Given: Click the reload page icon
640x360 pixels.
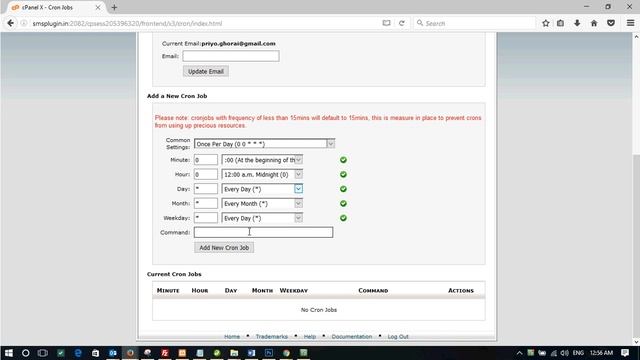Looking at the screenshot, I should 402,23.
